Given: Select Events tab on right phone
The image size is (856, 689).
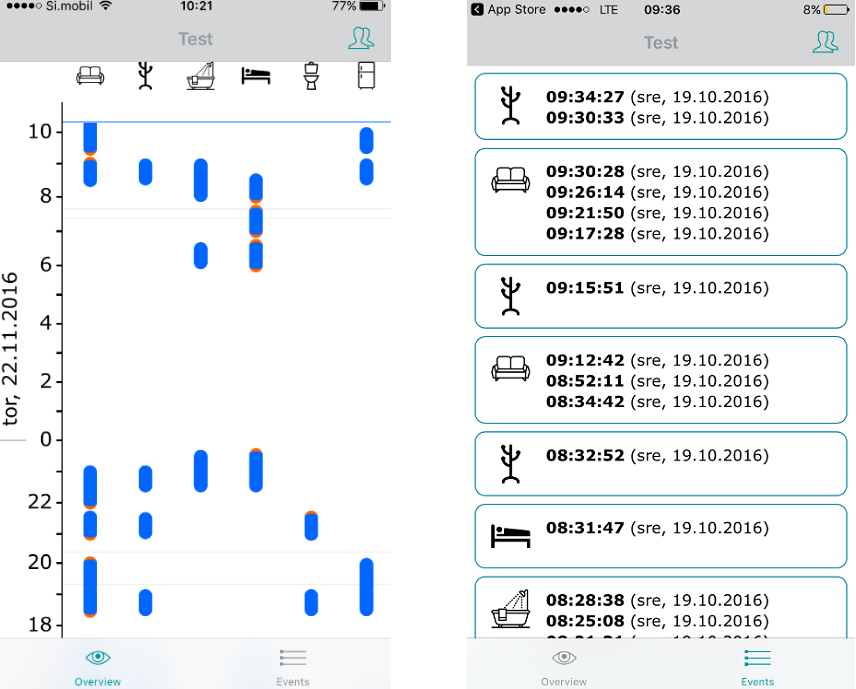Looking at the screenshot, I should click(757, 667).
